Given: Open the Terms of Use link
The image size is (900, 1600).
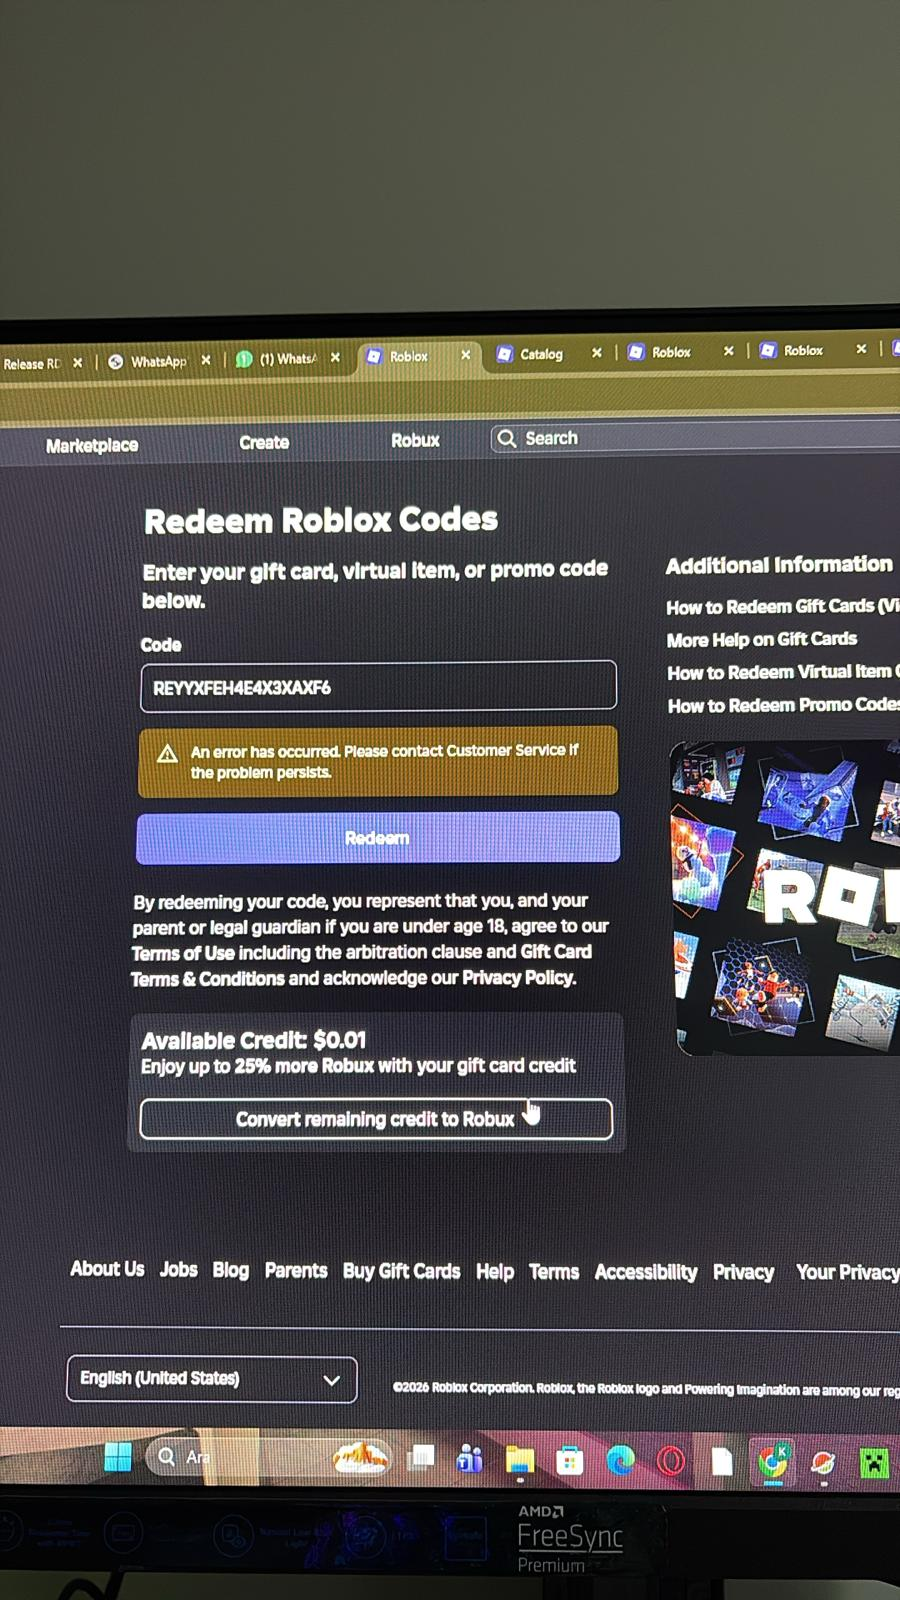Looking at the screenshot, I should pyautogui.click(x=183, y=953).
